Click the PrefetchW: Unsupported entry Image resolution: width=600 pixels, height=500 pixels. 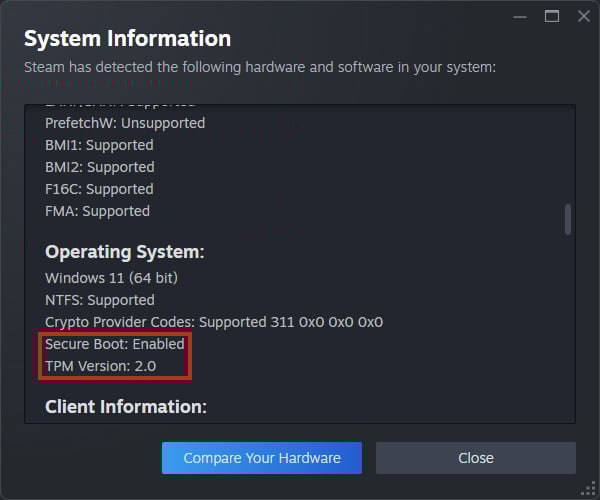click(x=125, y=123)
